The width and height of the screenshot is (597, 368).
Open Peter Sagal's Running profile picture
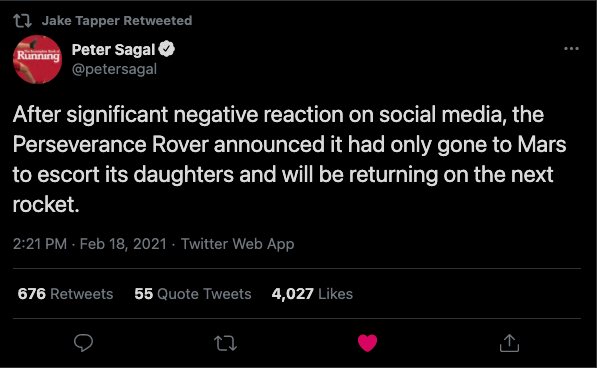(37, 59)
